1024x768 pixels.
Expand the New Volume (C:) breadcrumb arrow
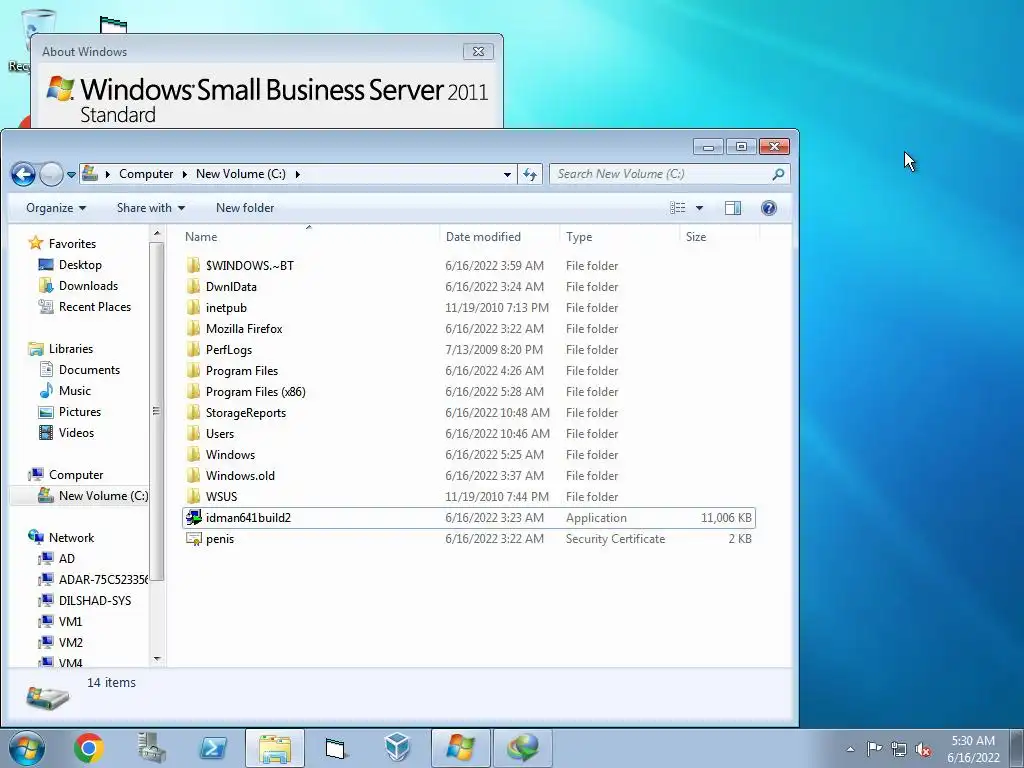(x=297, y=174)
